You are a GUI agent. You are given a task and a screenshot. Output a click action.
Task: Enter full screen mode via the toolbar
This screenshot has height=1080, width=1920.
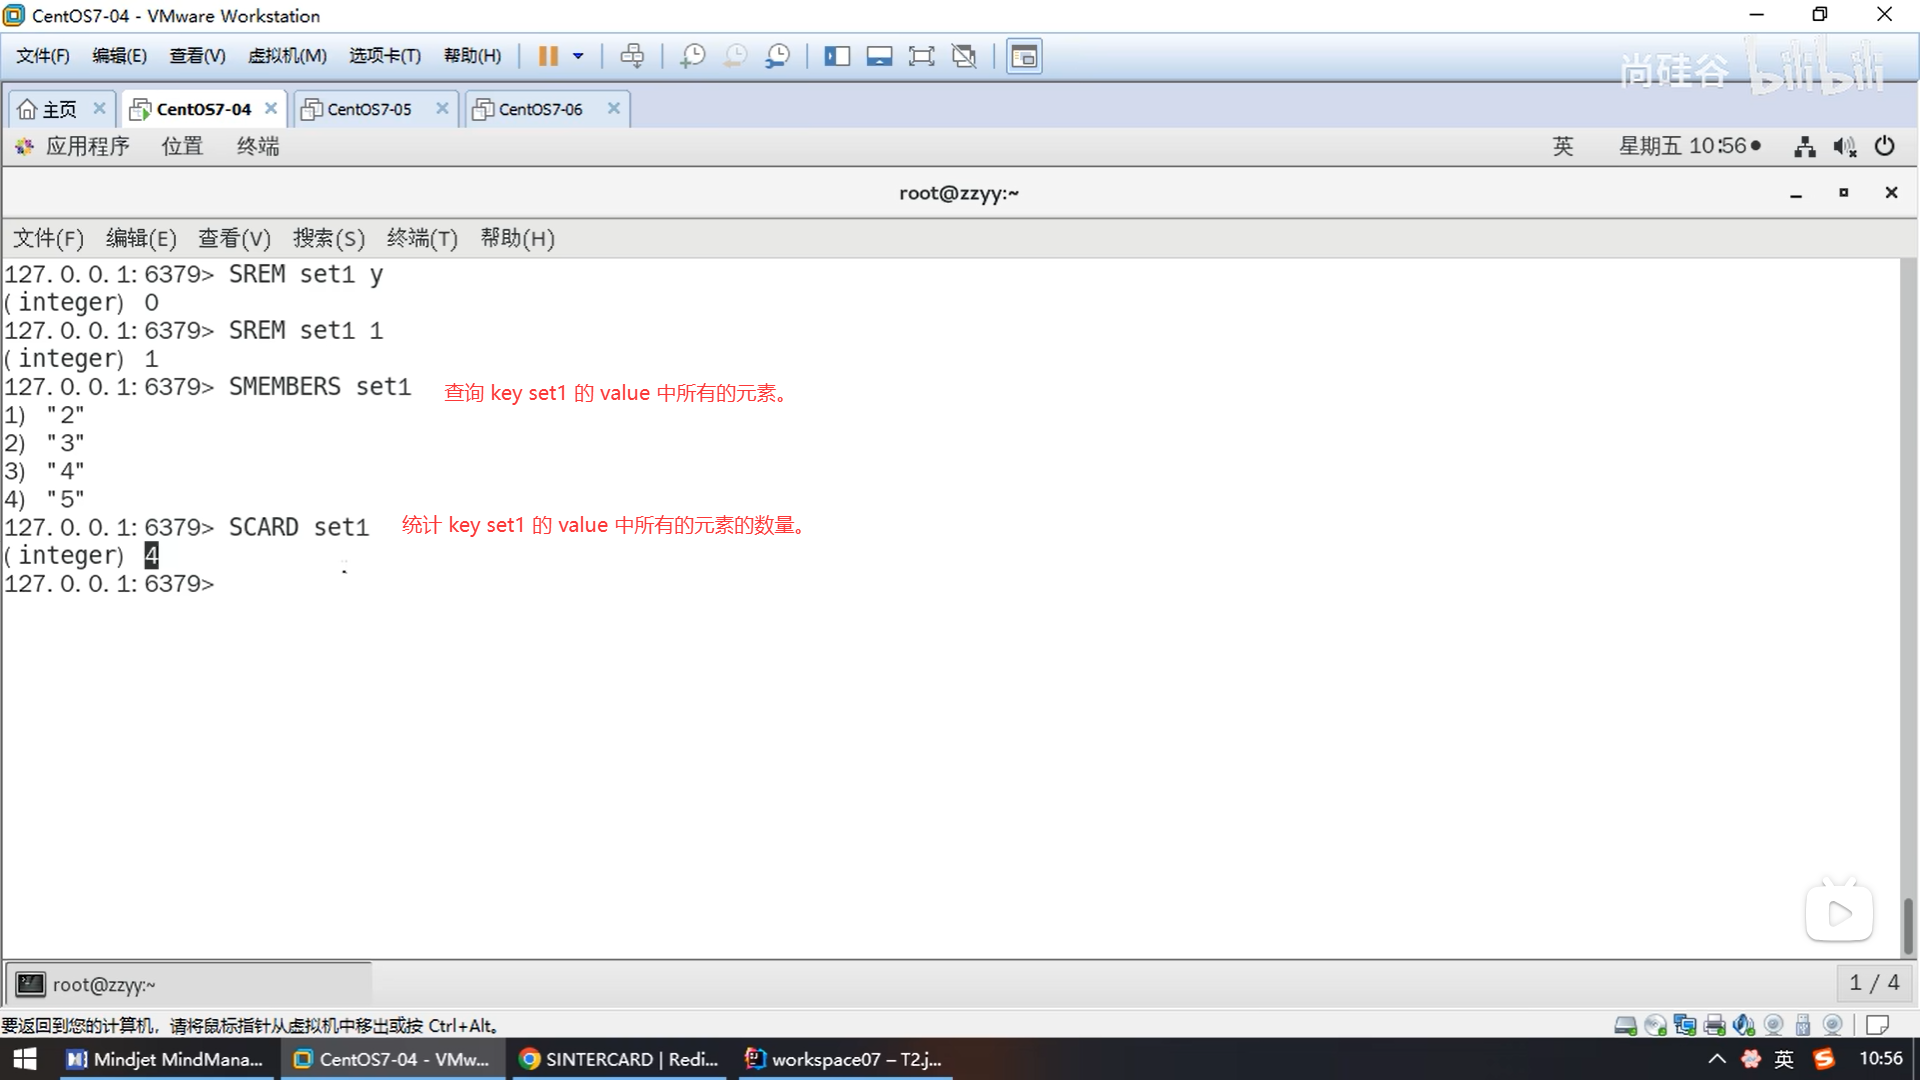[x=921, y=56]
